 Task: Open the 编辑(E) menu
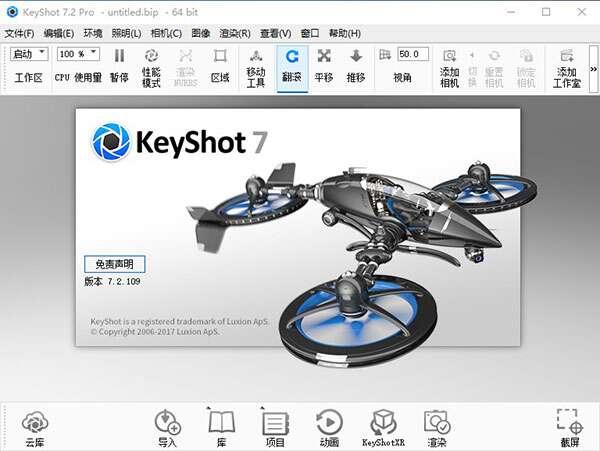point(59,34)
